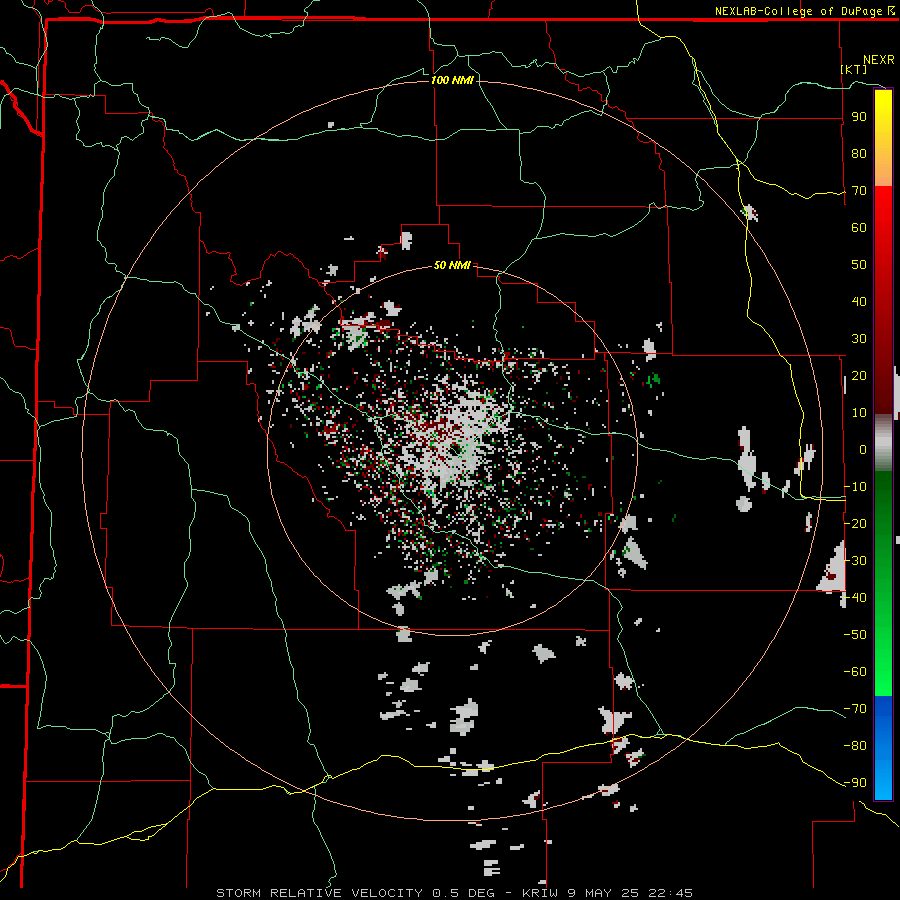Click the -10 scale value
This screenshot has width=900, height=900.
(x=855, y=487)
